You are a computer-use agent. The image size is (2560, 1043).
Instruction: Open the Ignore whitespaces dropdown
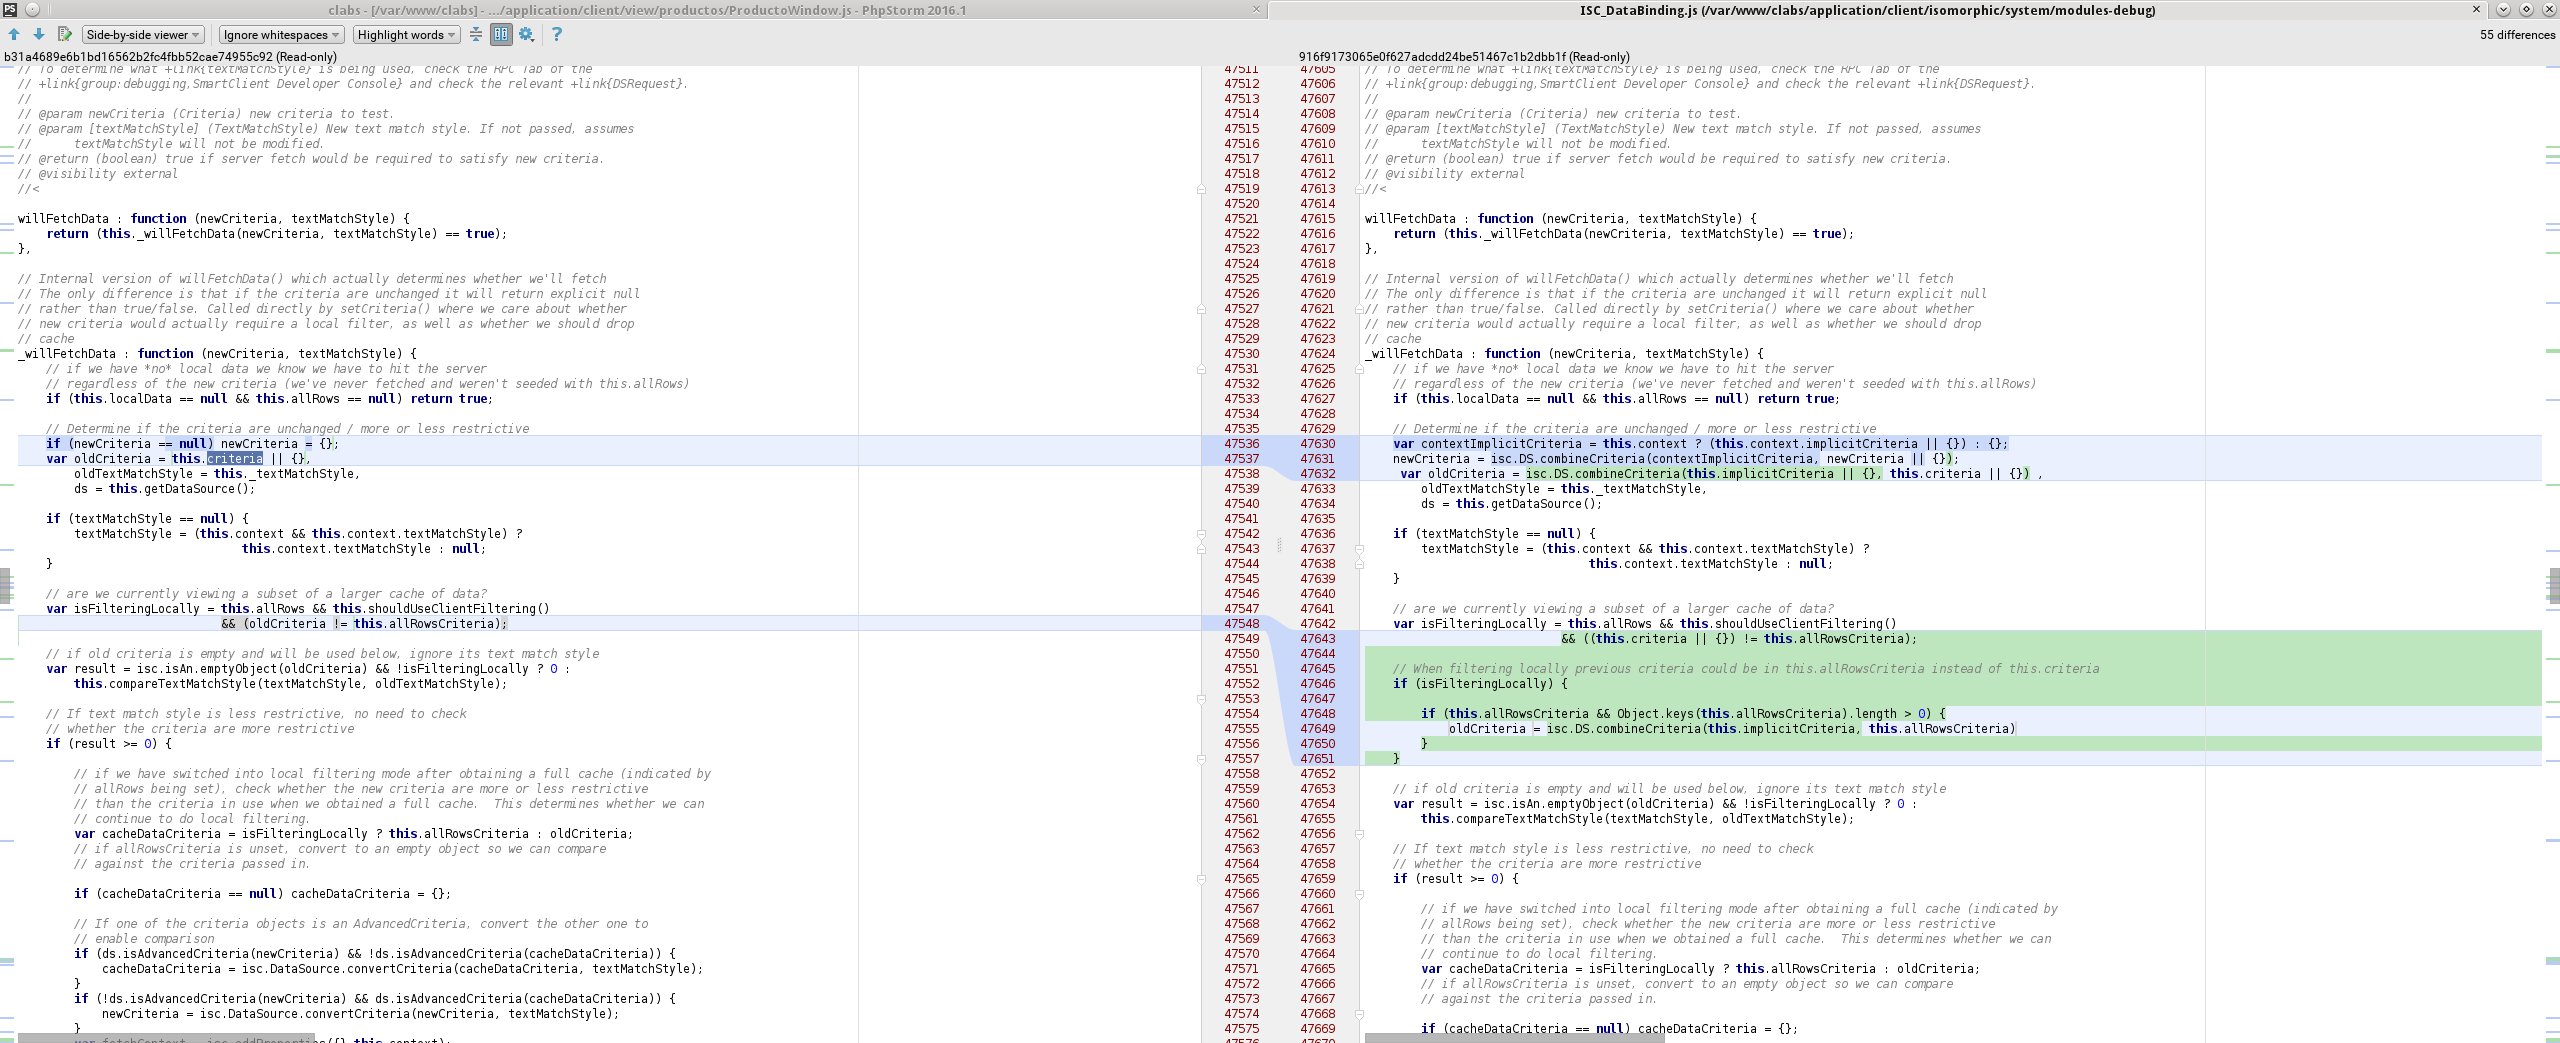click(x=282, y=34)
